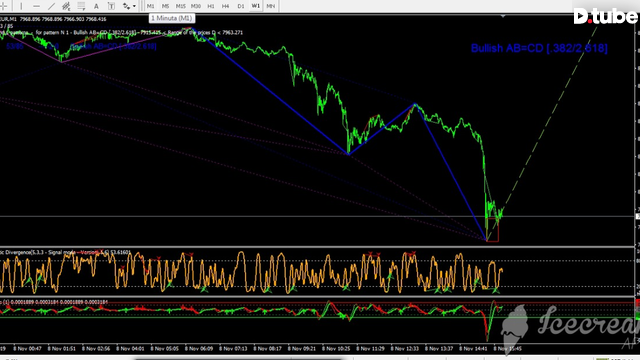Click the large Bullish AB=CD [.382/2.618] label
Screen dimensions: 640x360
pyautogui.click(x=539, y=48)
